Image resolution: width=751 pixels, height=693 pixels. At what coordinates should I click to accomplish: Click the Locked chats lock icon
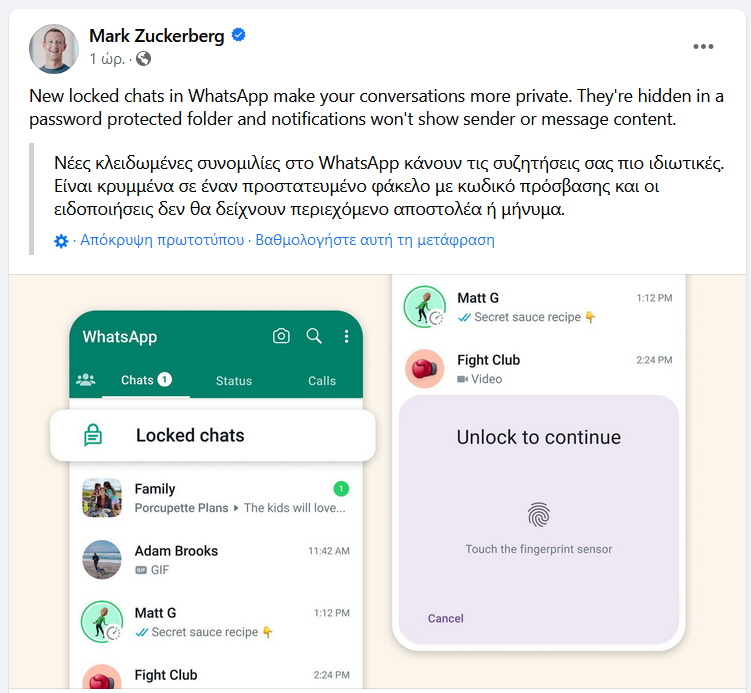[93, 435]
